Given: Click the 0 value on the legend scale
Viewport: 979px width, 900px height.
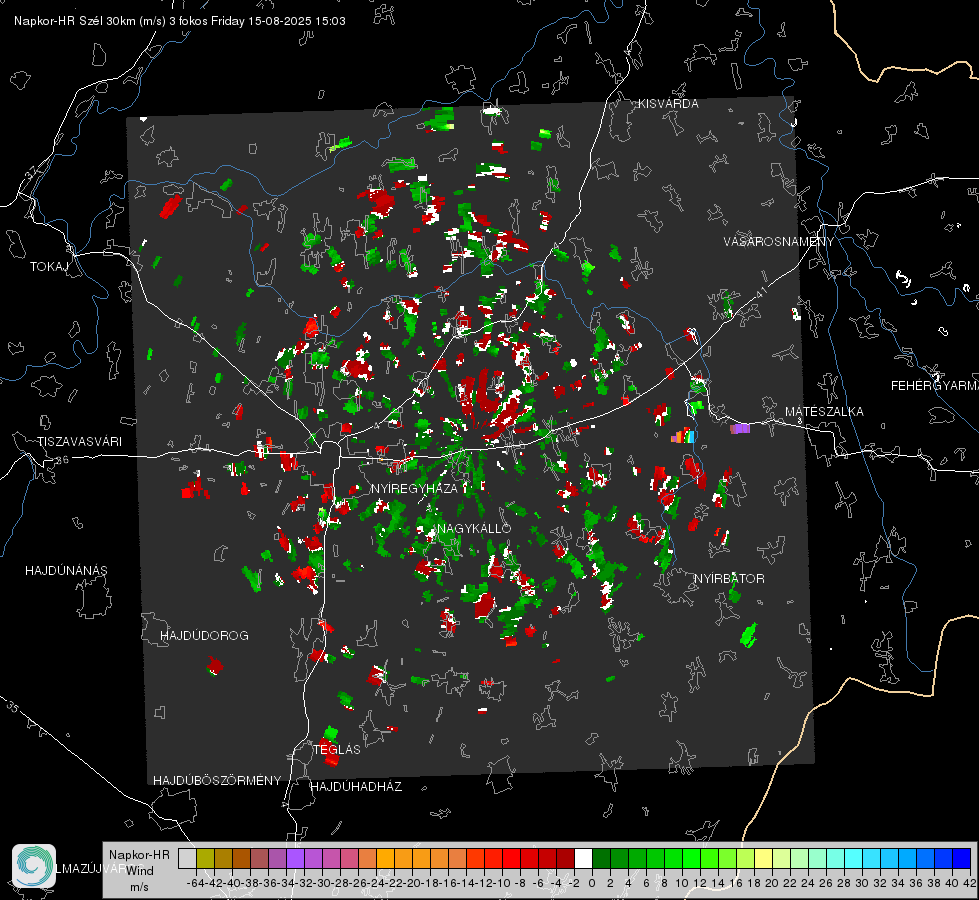Looking at the screenshot, I should [x=592, y=883].
